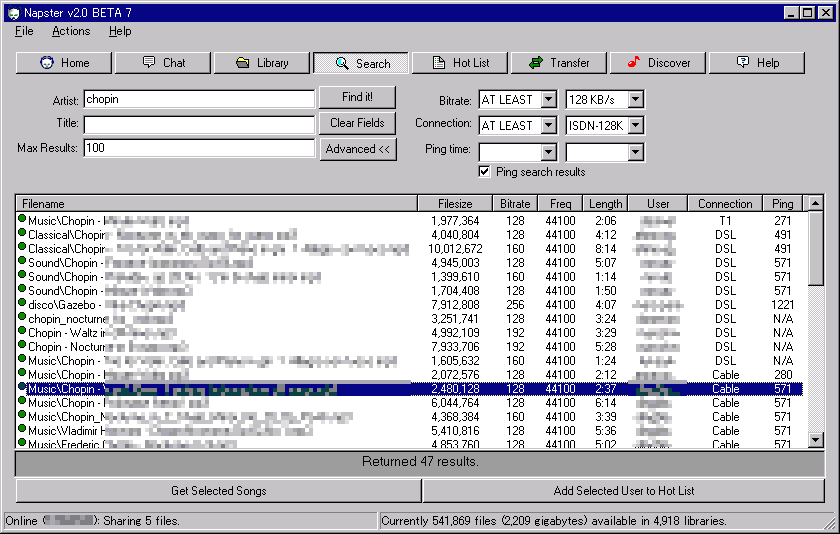Click green status dot of chopin_nocturne row
This screenshot has width=840, height=534.
pos(22,317)
